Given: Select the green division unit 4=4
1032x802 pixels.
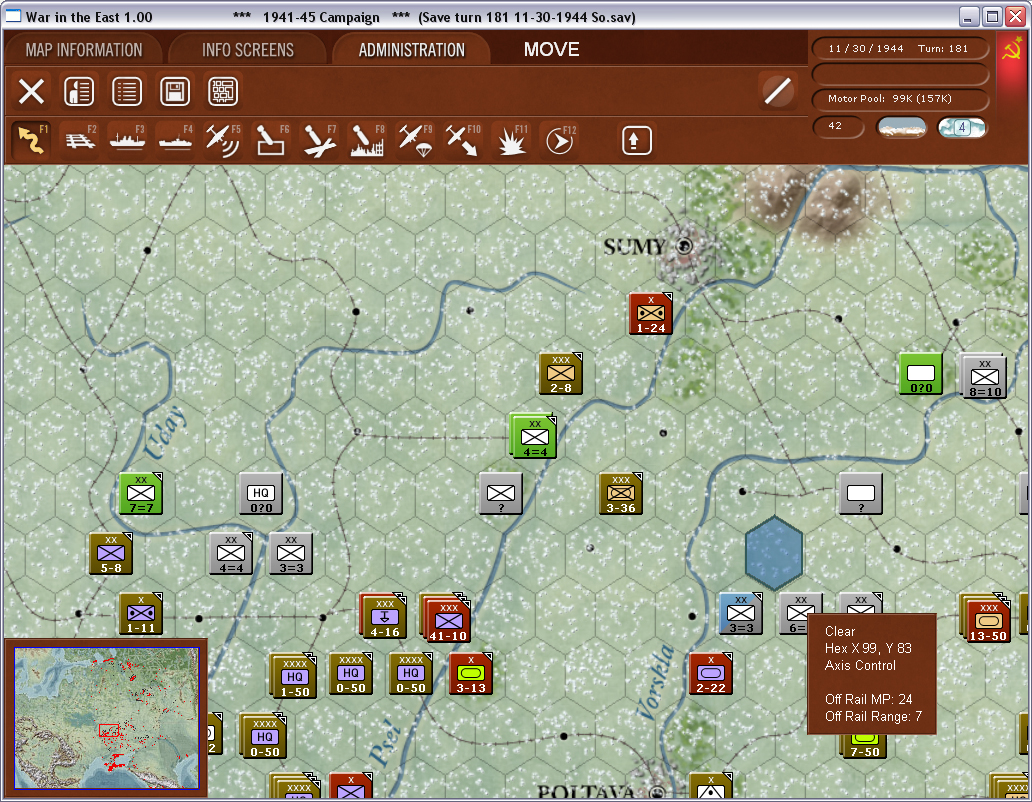Looking at the screenshot, I should tap(534, 436).
